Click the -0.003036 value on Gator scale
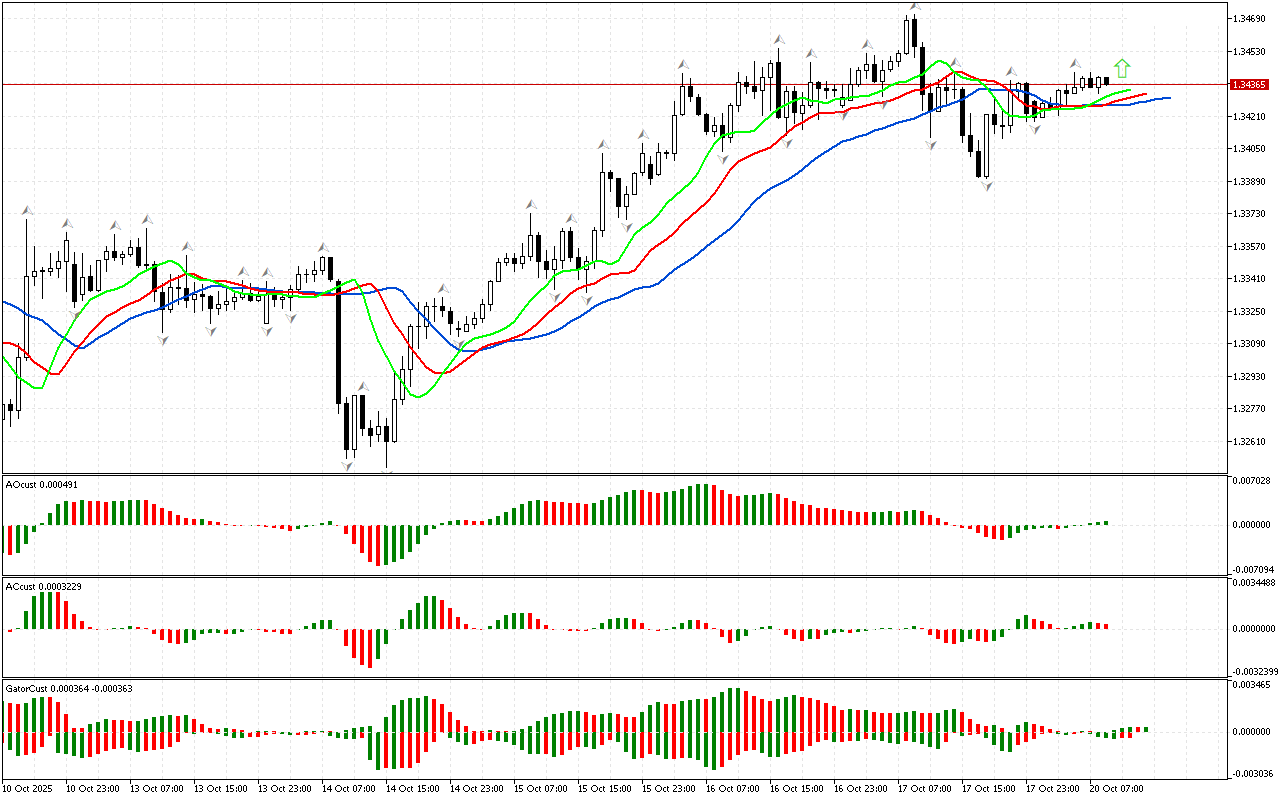This screenshot has width=1280, height=800. 1254,773
